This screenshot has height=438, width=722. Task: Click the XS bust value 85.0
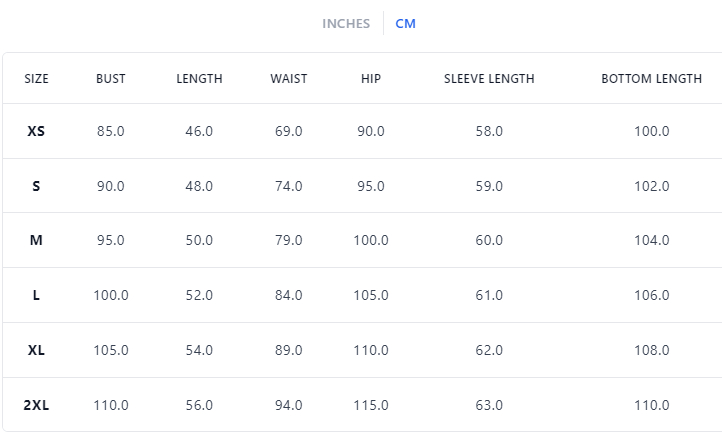111,131
